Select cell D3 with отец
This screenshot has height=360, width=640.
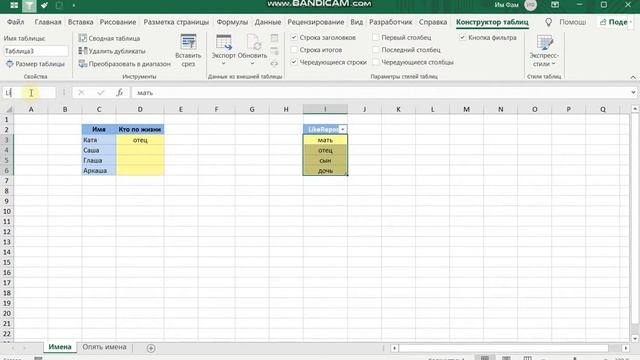tap(140, 140)
